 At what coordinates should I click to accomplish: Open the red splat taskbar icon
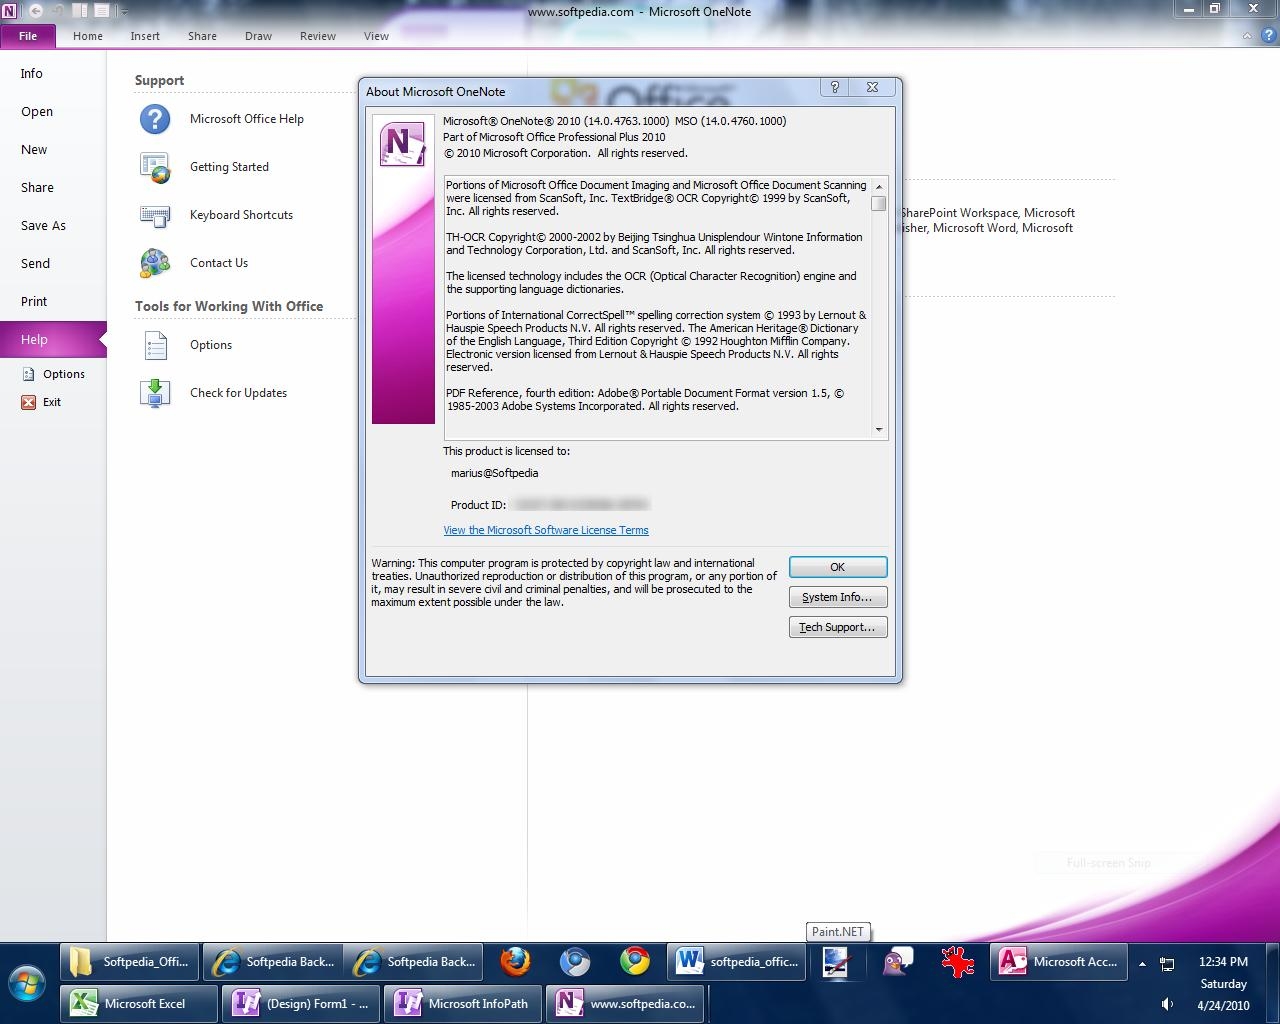957,962
